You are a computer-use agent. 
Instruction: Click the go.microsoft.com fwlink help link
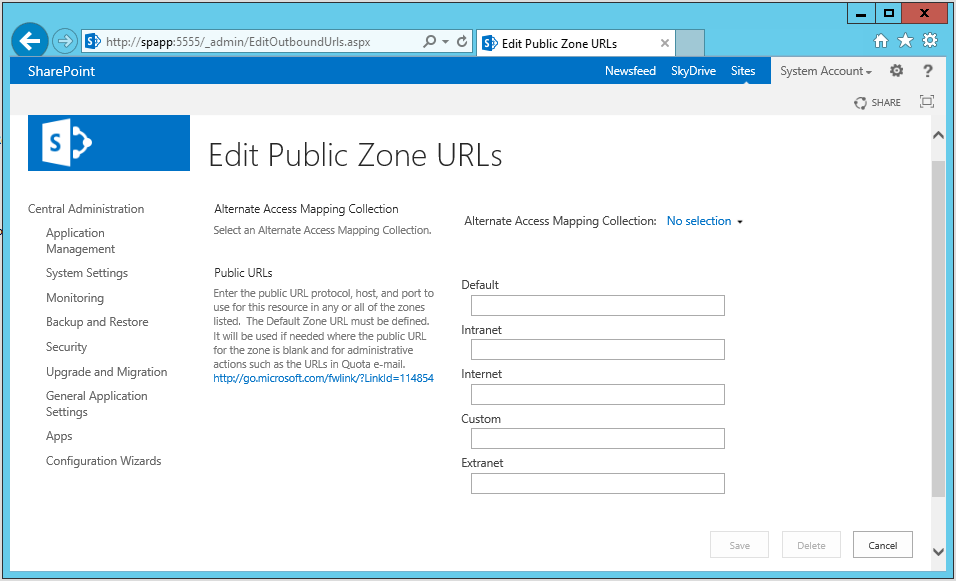point(323,378)
